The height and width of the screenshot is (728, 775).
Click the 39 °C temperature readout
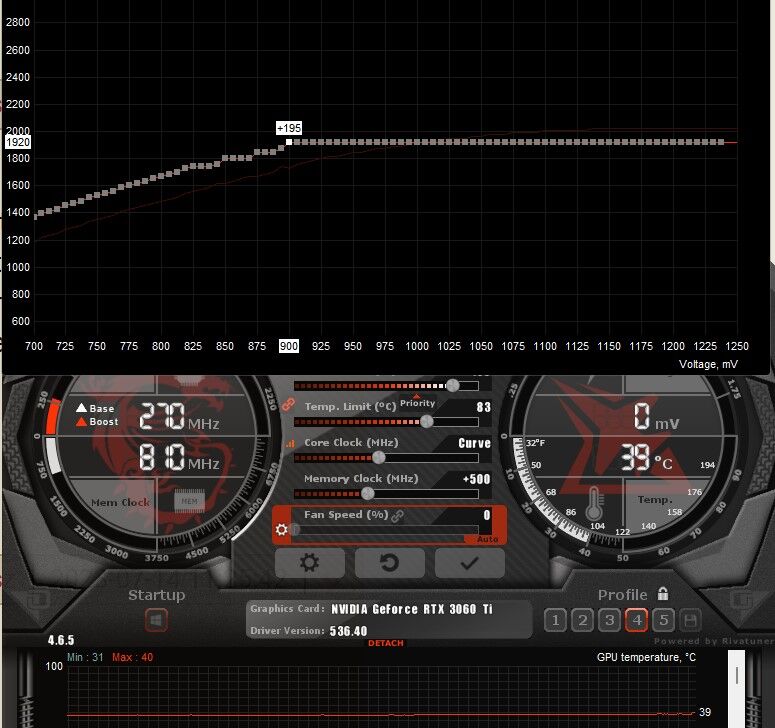647,457
